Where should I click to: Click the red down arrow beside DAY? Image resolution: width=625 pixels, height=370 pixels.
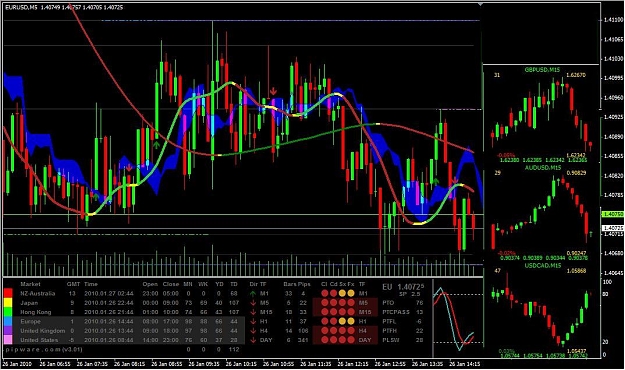(x=253, y=340)
